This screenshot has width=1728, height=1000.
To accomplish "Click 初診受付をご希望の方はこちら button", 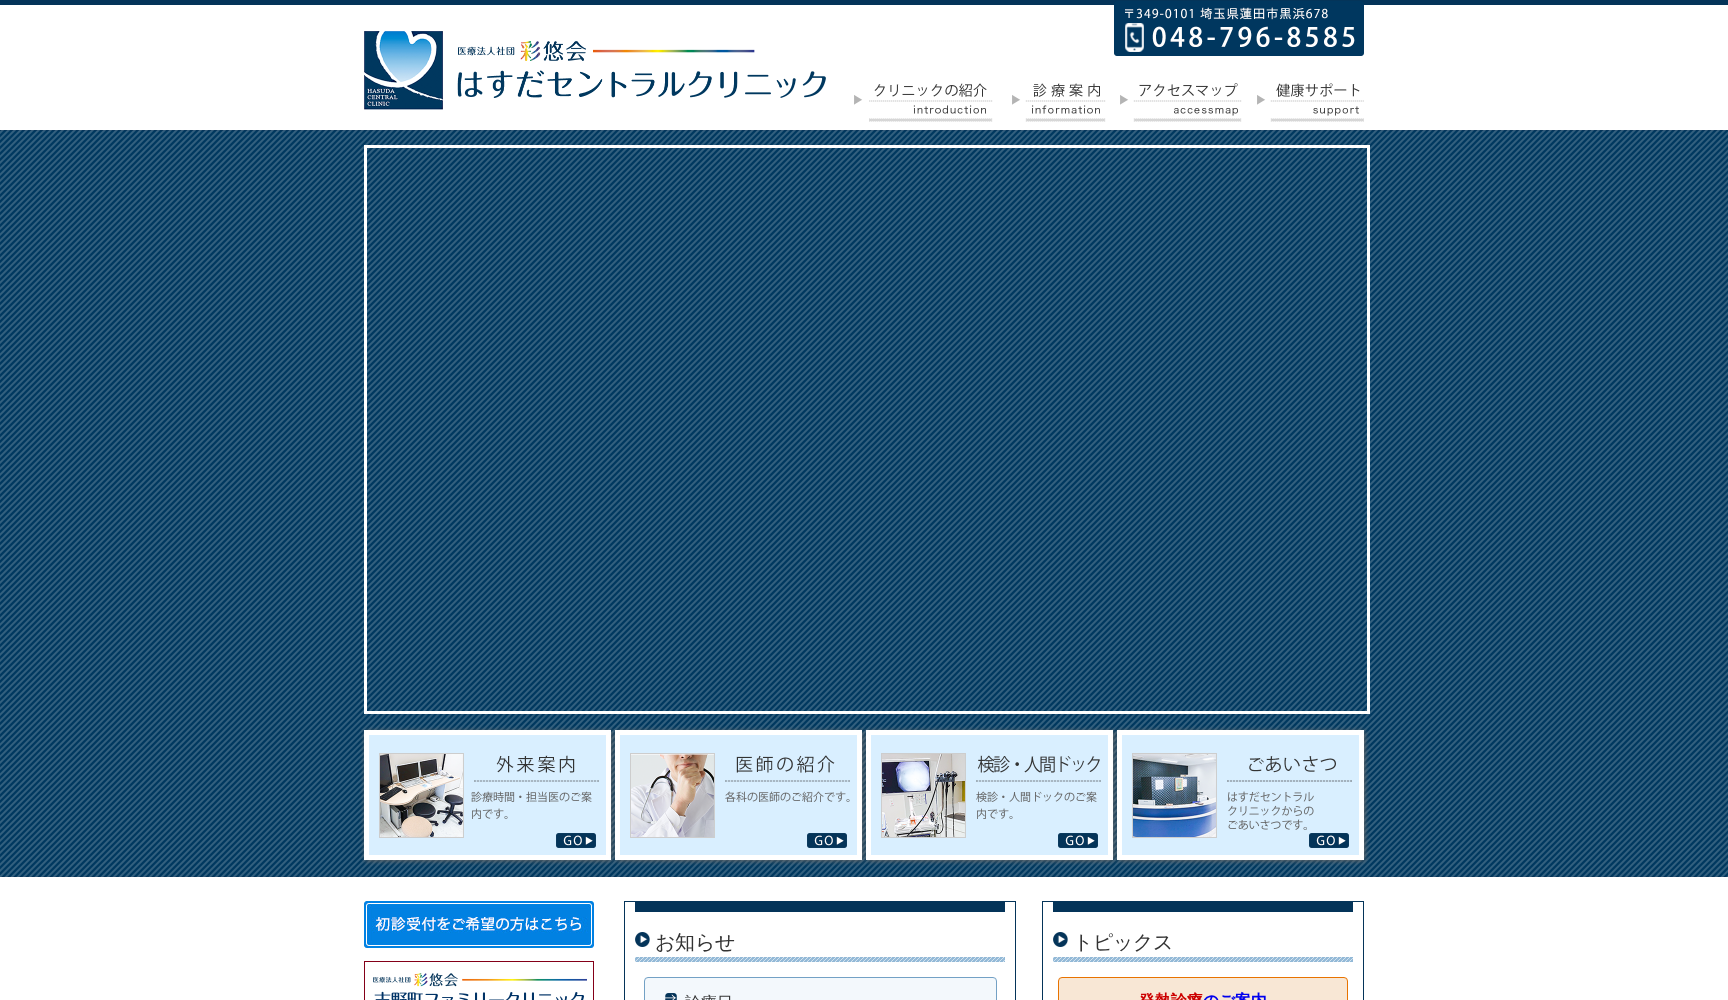I will click(479, 924).
